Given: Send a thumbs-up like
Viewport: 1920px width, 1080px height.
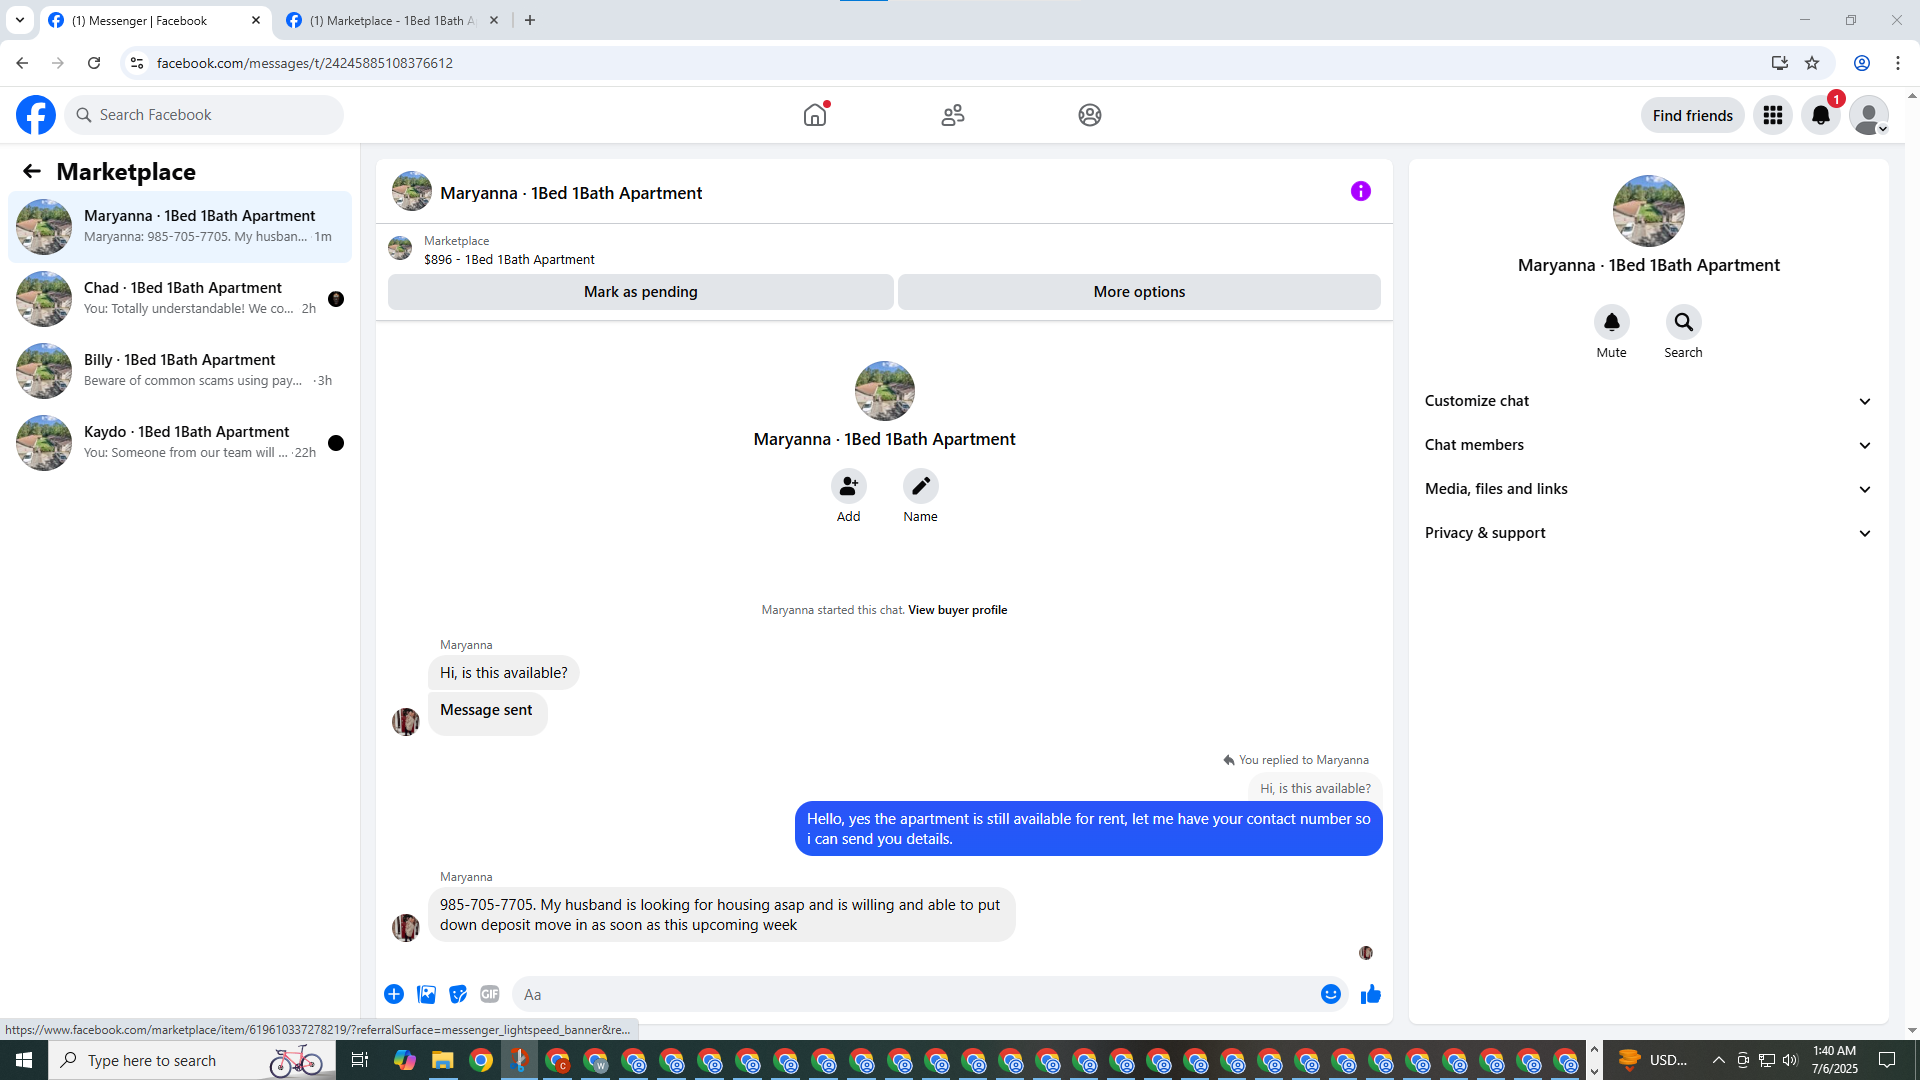Looking at the screenshot, I should [x=1370, y=994].
